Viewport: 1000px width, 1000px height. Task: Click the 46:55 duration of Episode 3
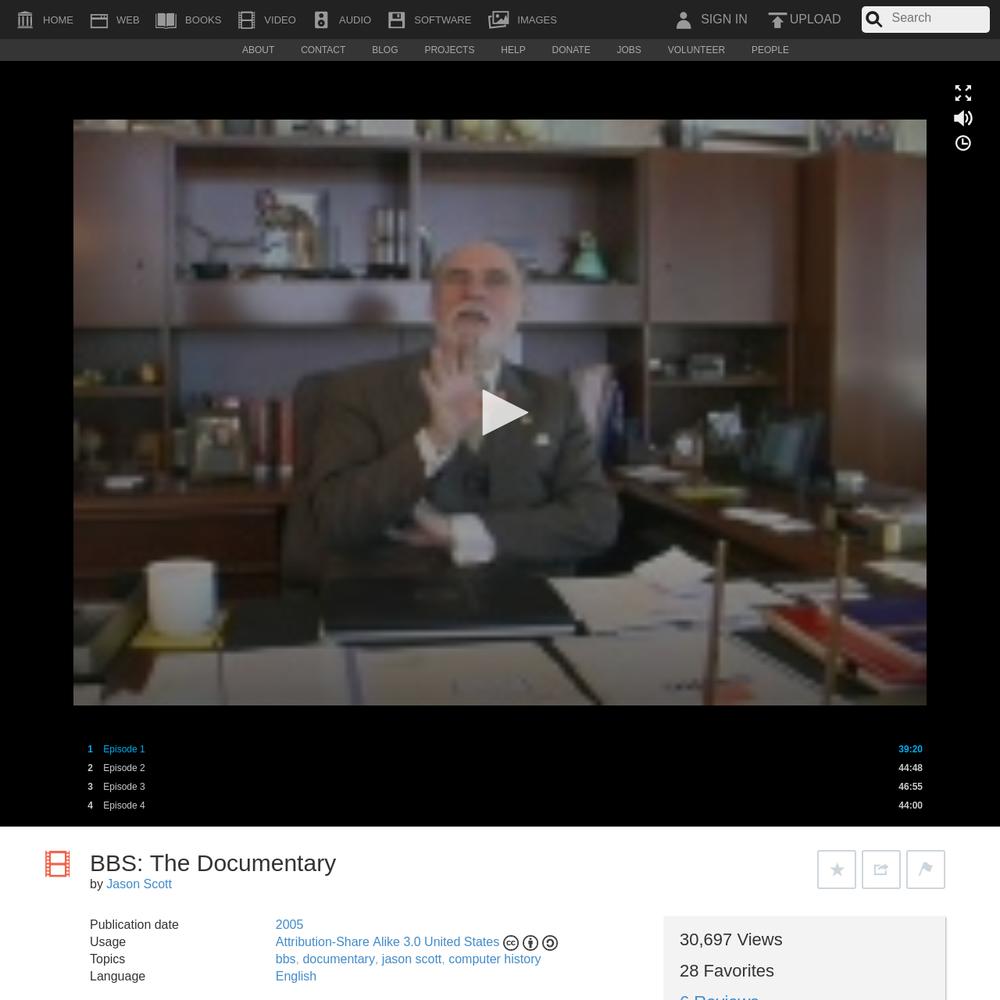[910, 786]
